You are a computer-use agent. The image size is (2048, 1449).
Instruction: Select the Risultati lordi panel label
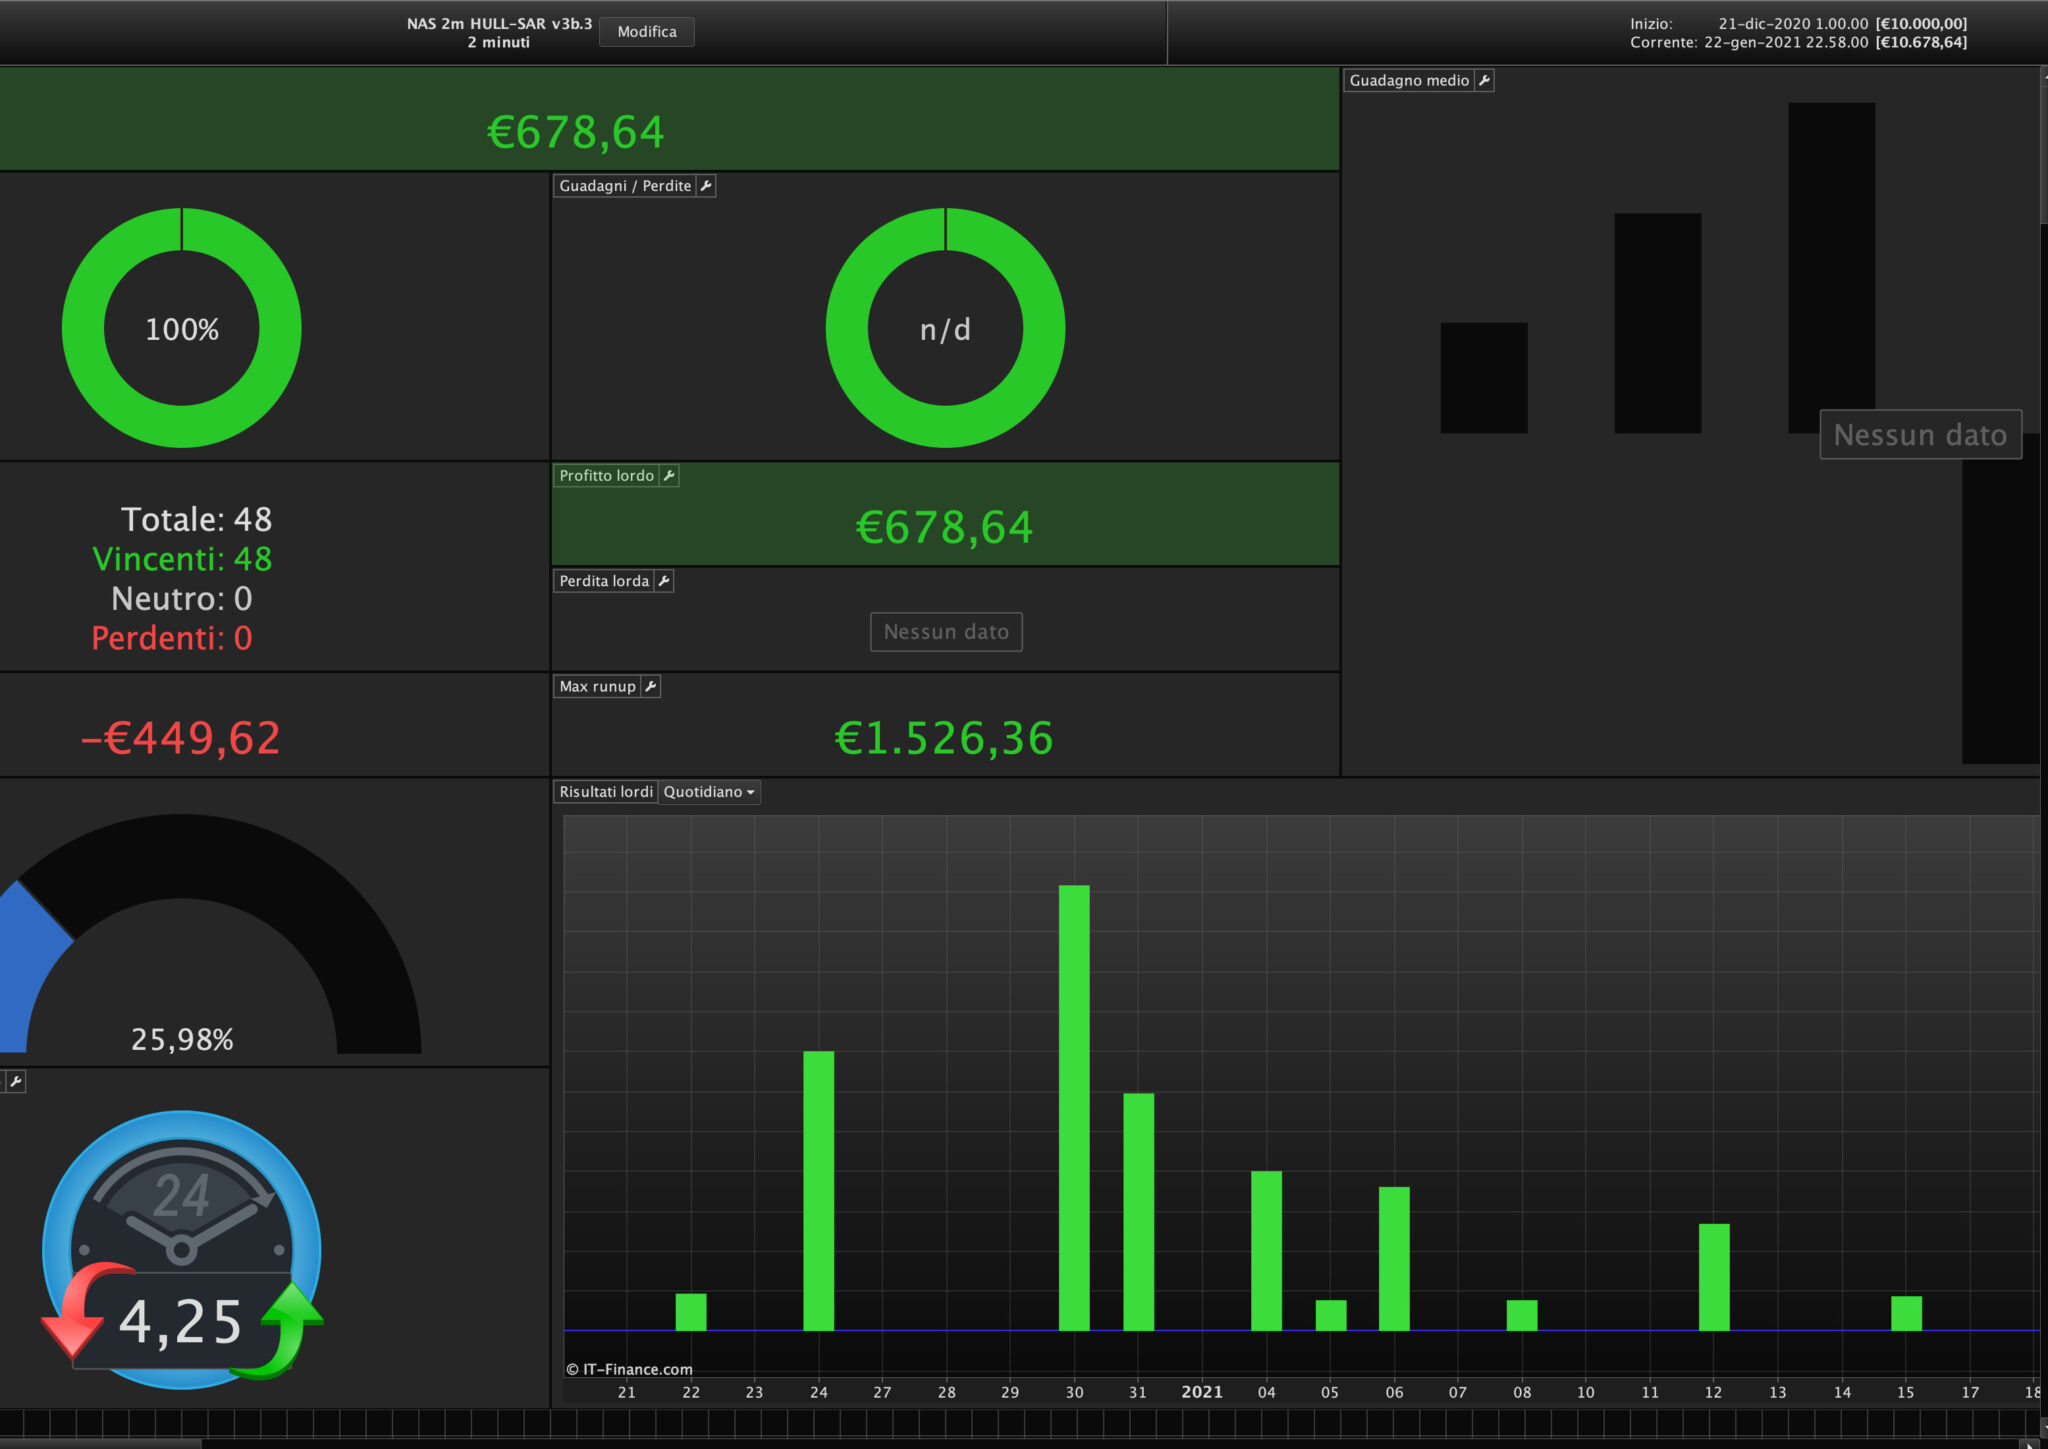click(605, 792)
